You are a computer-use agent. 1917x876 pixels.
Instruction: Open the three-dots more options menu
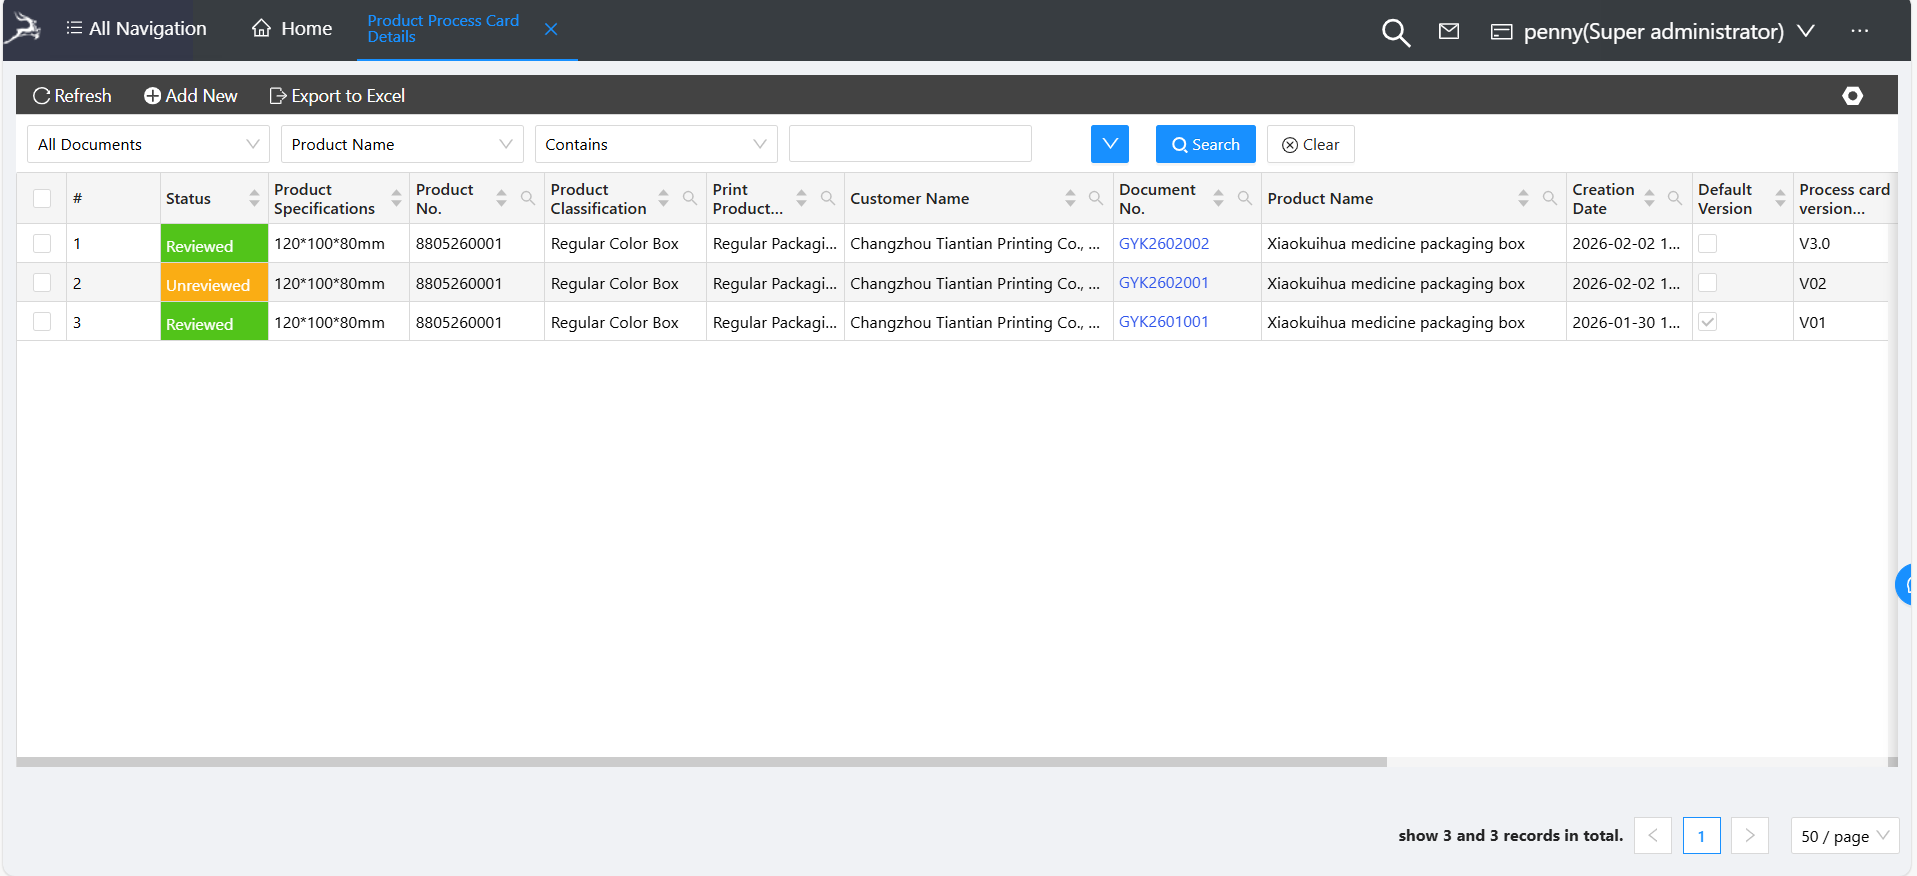click(x=1859, y=31)
